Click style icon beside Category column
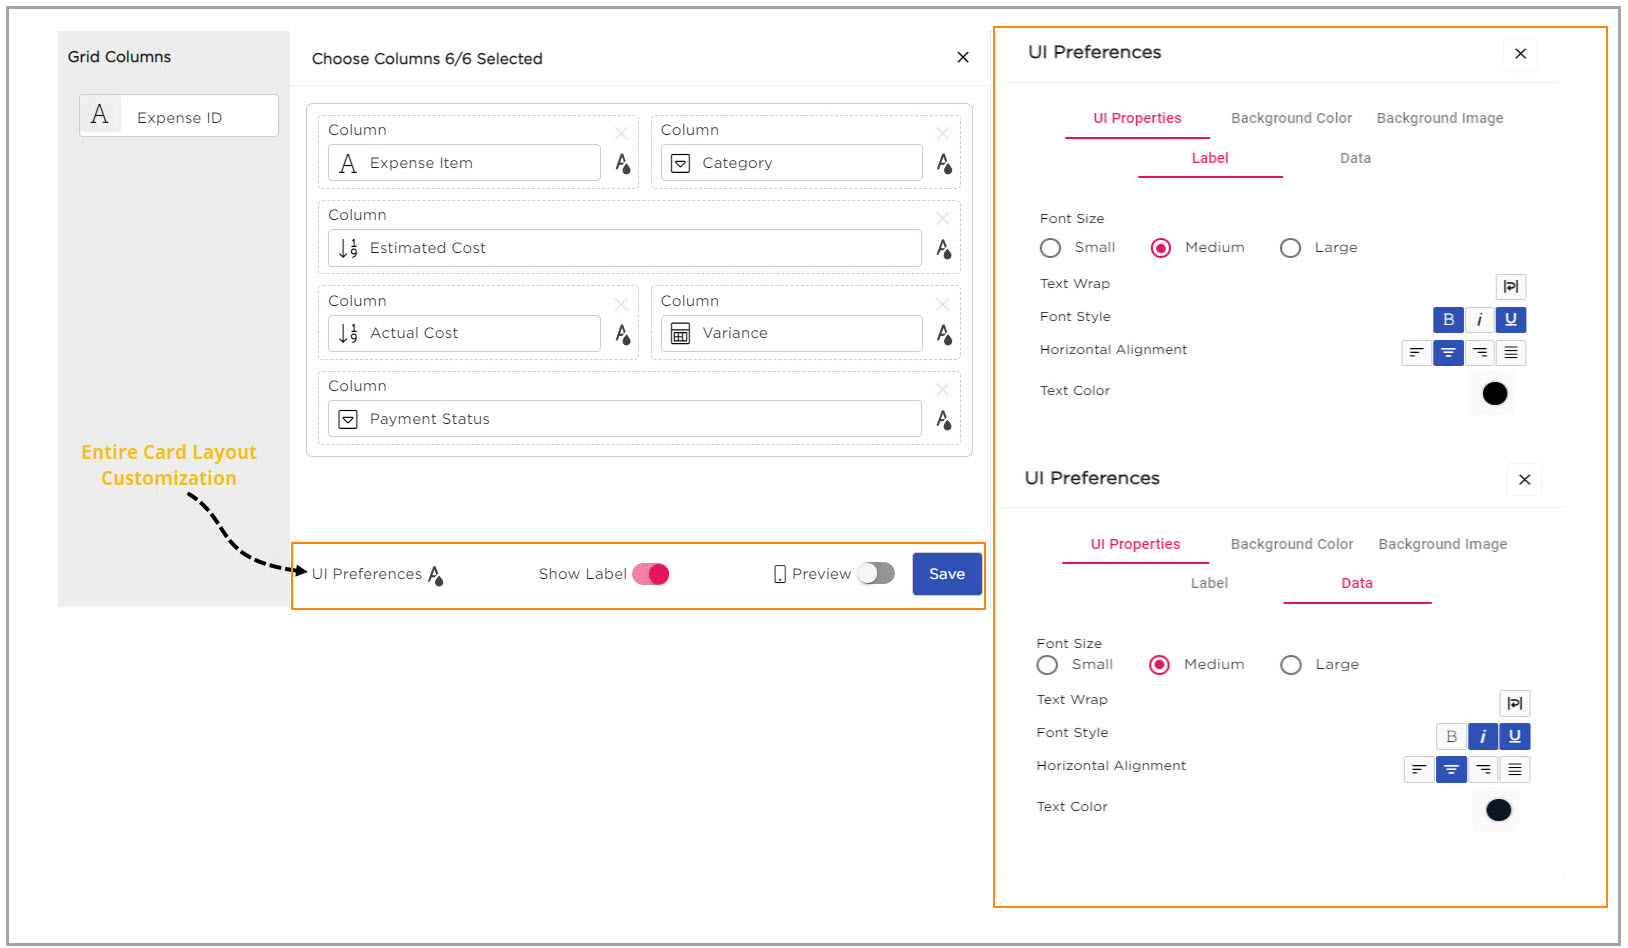Viewport: 1628px width, 948px height. coord(943,163)
